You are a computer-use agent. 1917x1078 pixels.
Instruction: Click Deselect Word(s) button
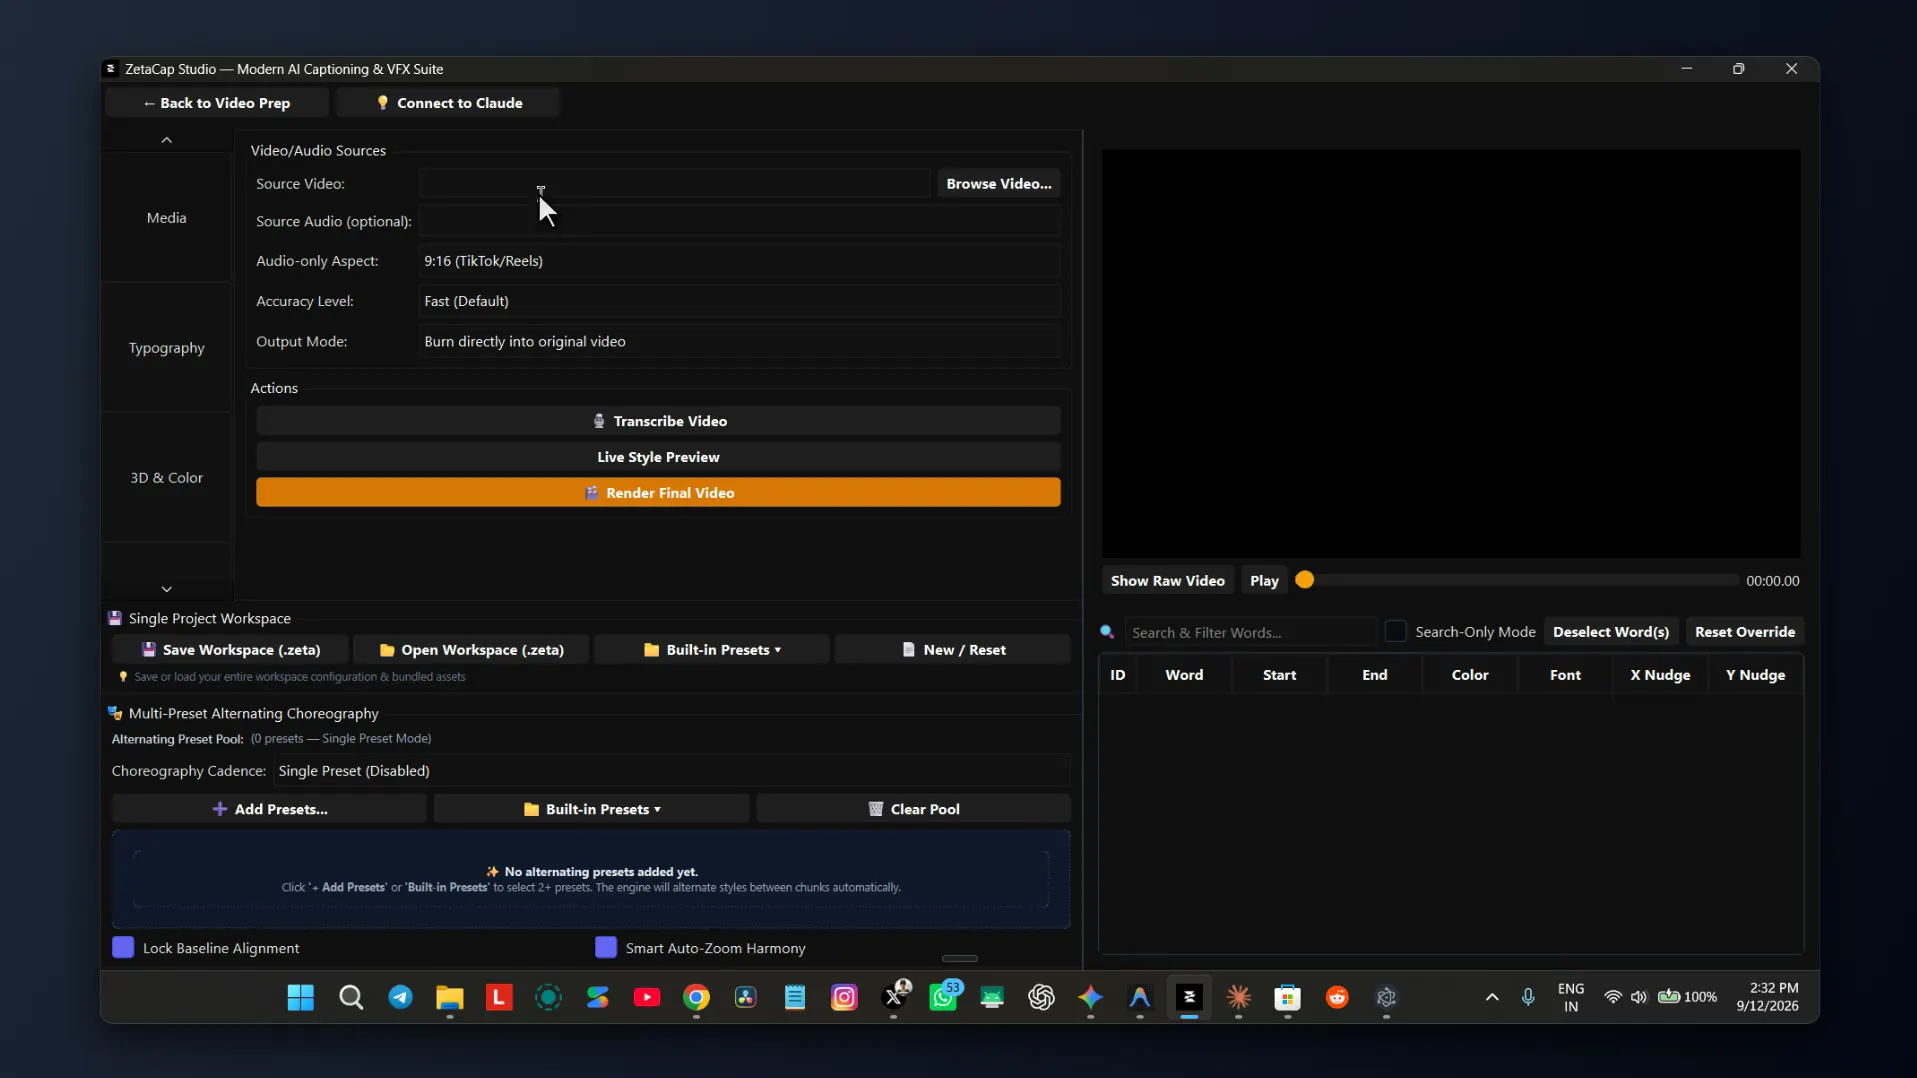coord(1610,632)
